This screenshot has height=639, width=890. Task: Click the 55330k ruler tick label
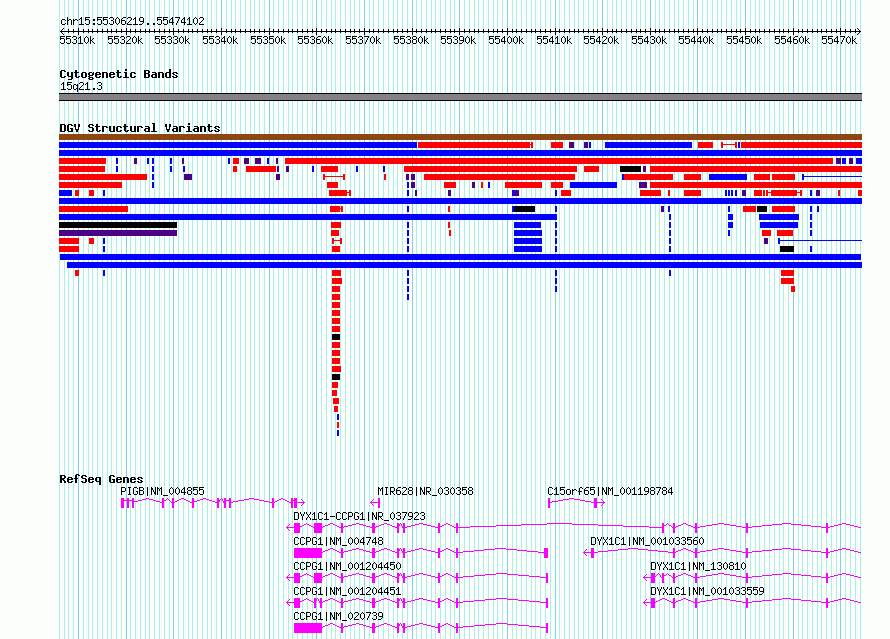(x=173, y=40)
